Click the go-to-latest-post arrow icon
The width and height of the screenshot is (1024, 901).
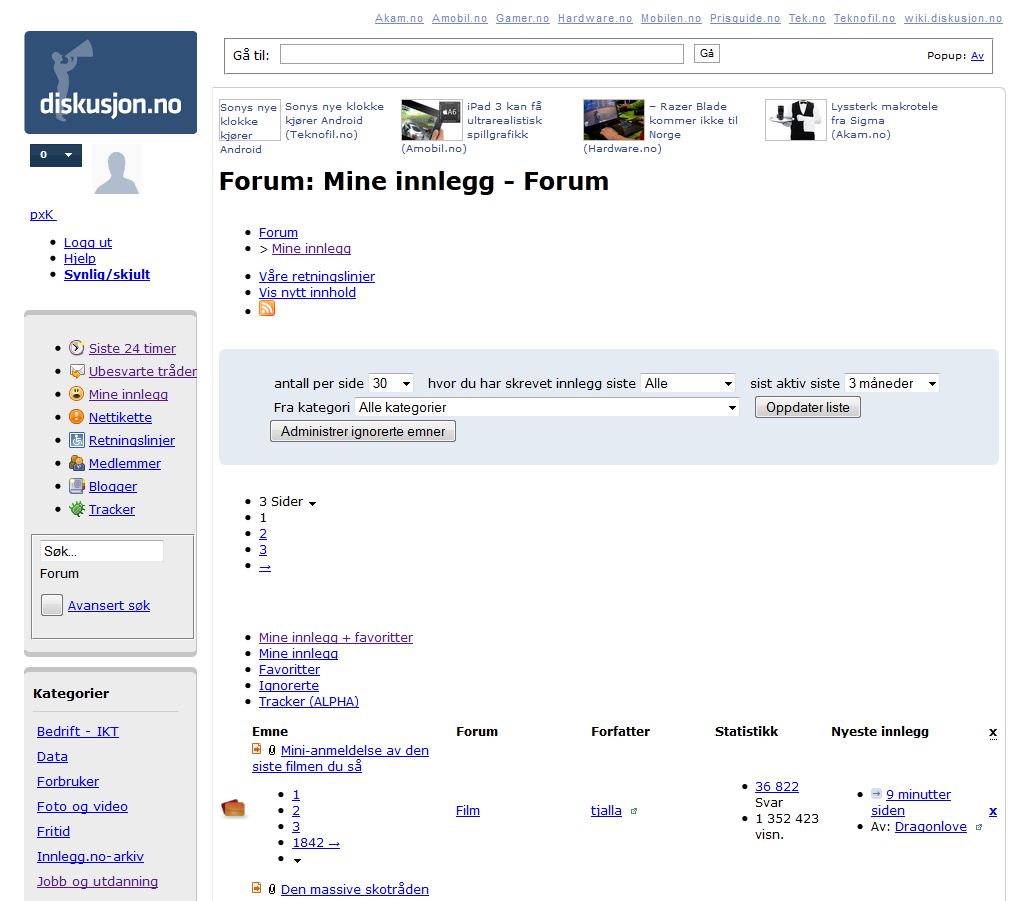876,794
